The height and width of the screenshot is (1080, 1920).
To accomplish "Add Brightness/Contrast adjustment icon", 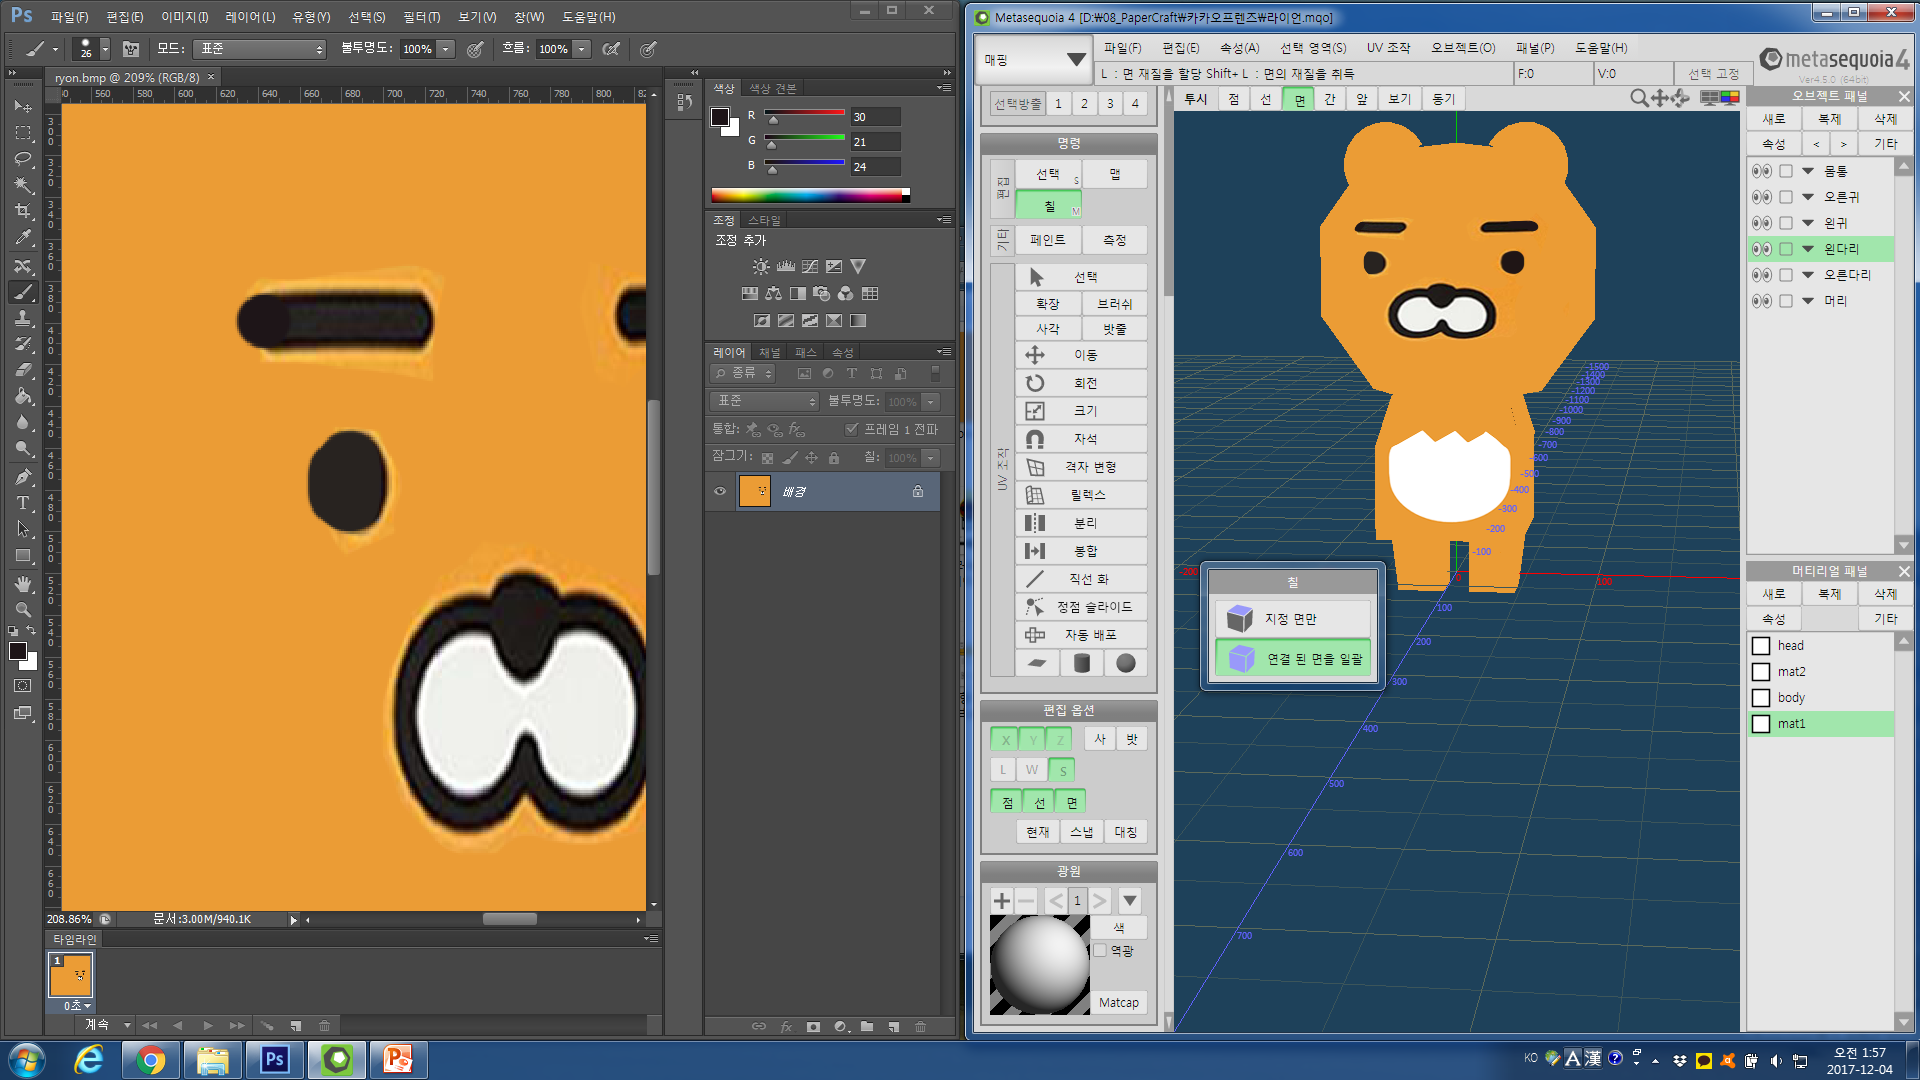I will click(762, 267).
